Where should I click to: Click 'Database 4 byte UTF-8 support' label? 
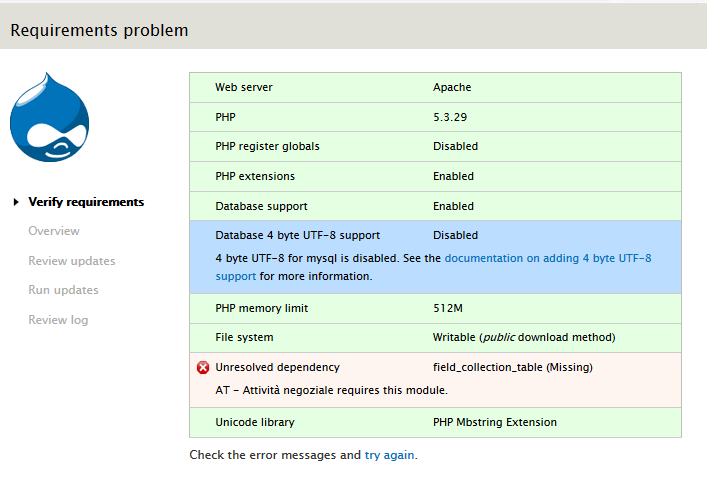(x=298, y=235)
